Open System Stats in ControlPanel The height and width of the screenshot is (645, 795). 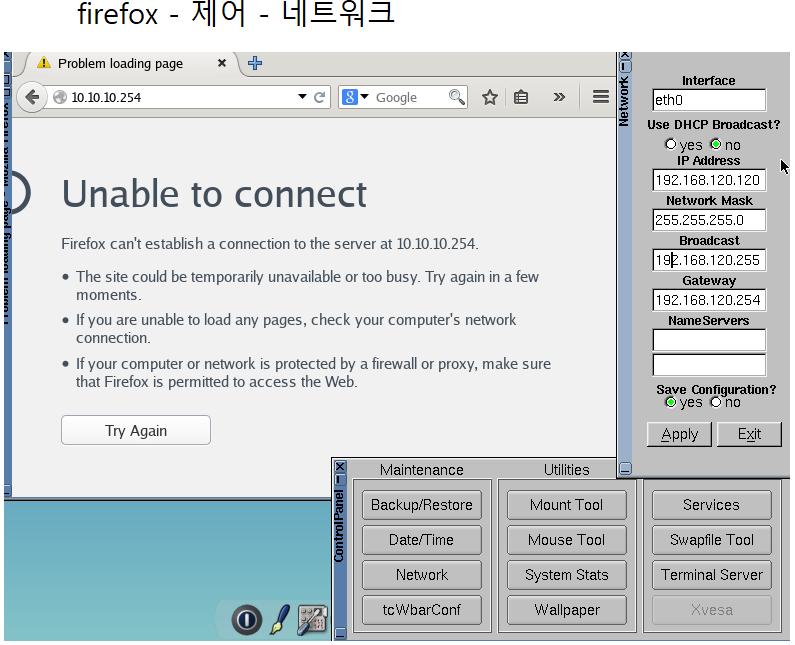tap(567, 575)
